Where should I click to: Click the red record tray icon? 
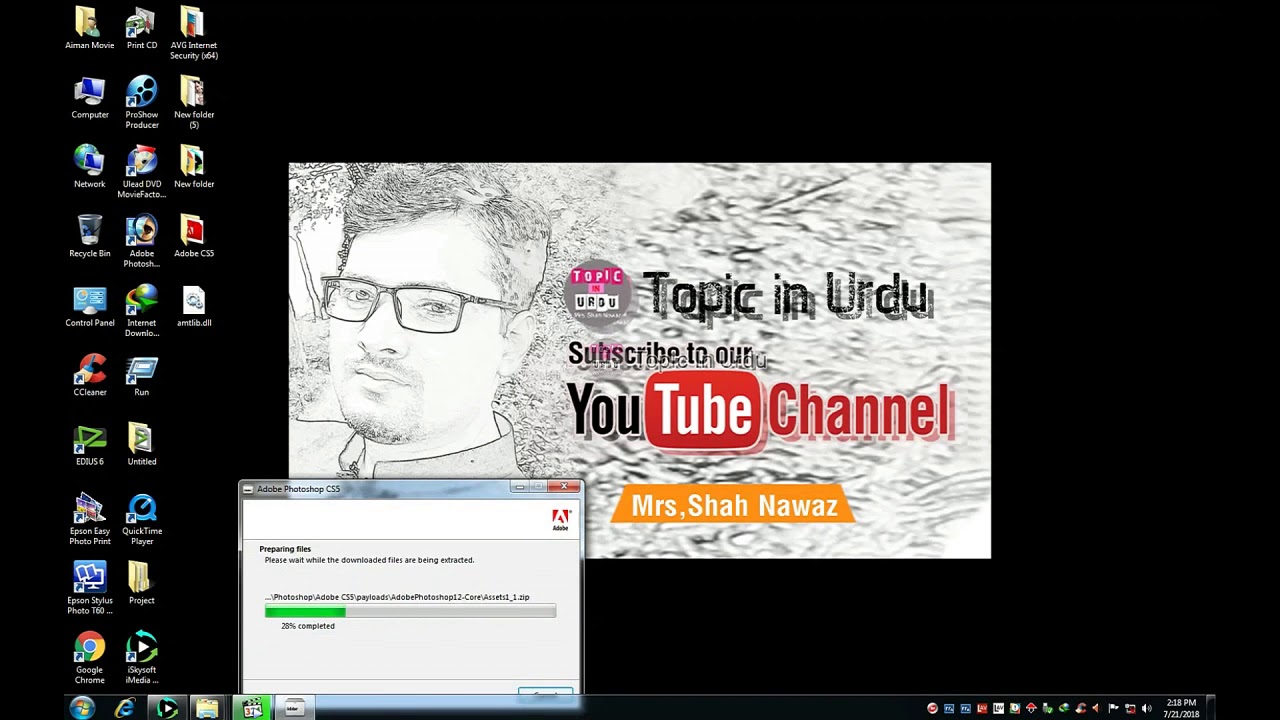[932, 708]
